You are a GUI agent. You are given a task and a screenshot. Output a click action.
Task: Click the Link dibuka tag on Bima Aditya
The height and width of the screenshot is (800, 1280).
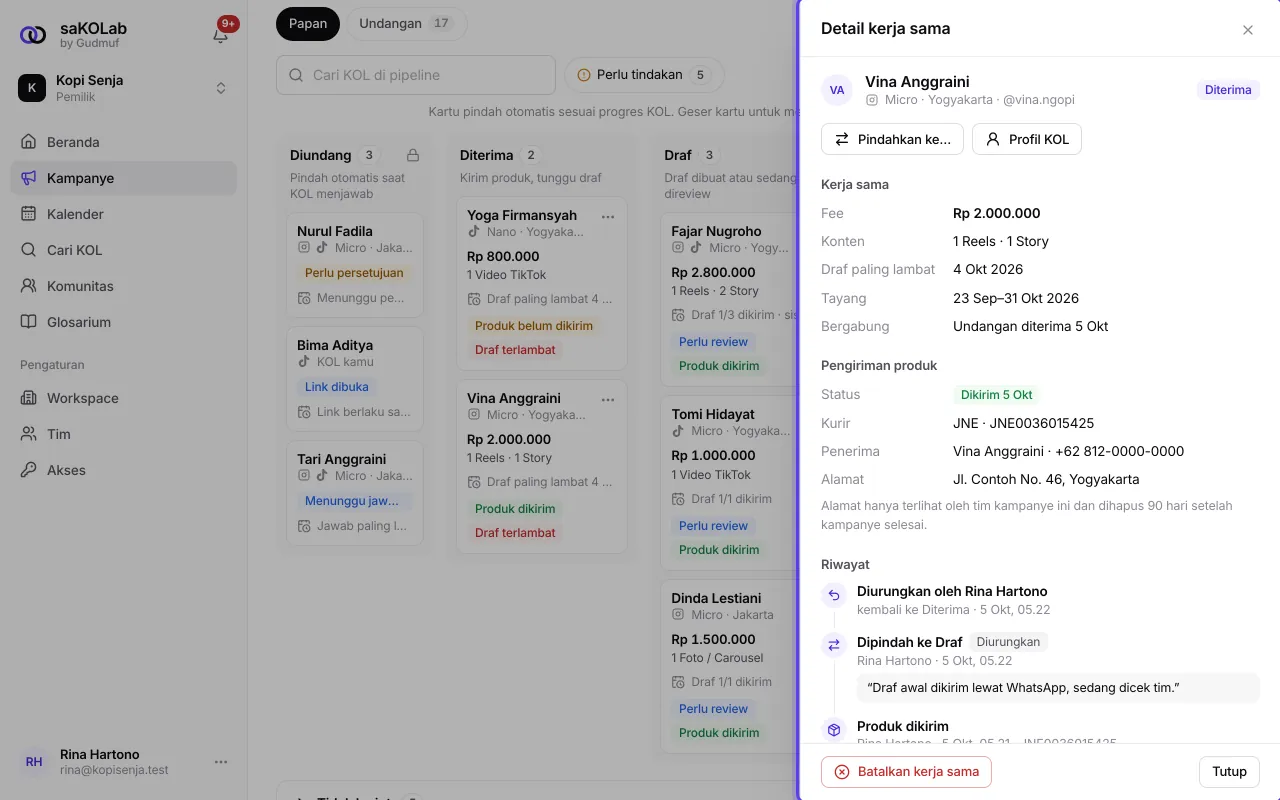(337, 387)
